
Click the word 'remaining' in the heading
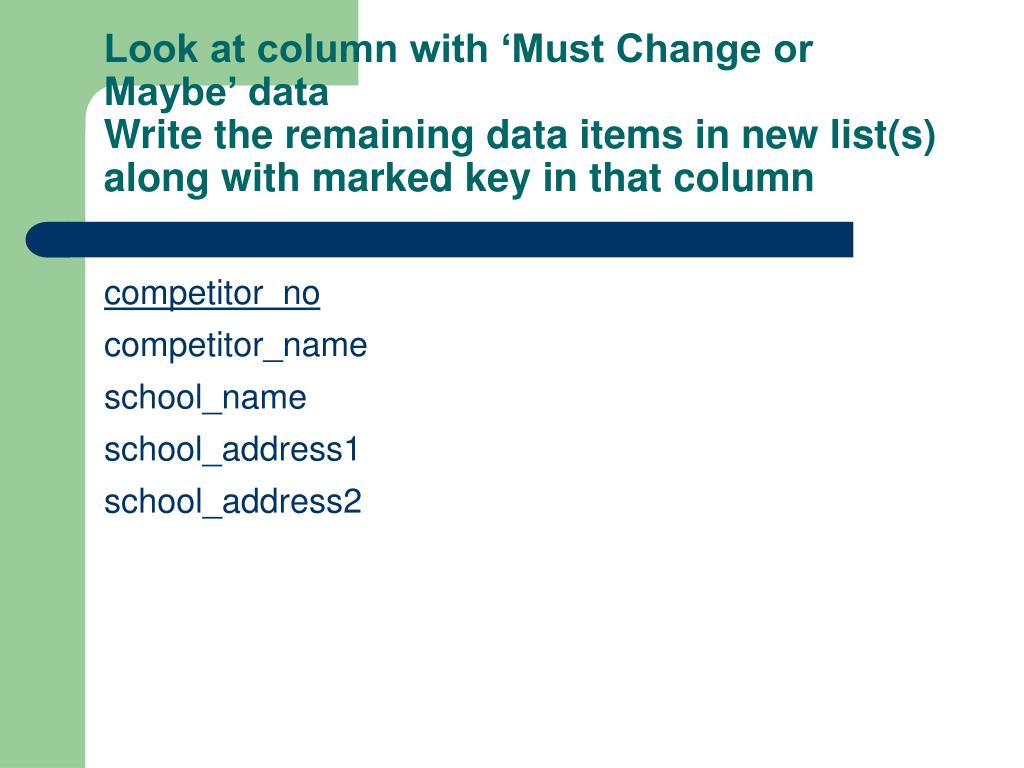coord(379,135)
